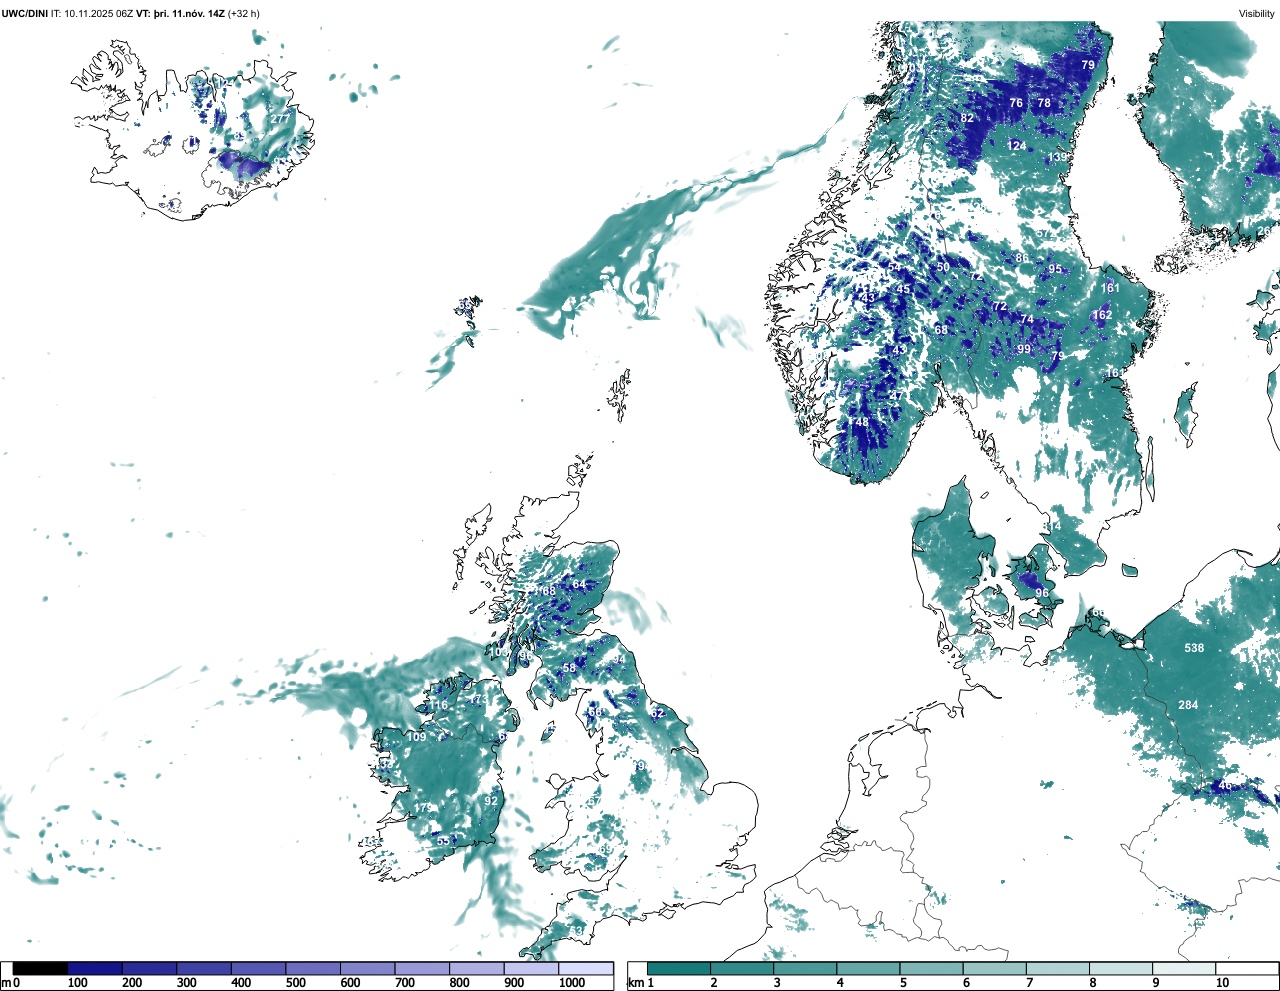Click the '48' value in southern Norway
The height and width of the screenshot is (991, 1280).
862,423
